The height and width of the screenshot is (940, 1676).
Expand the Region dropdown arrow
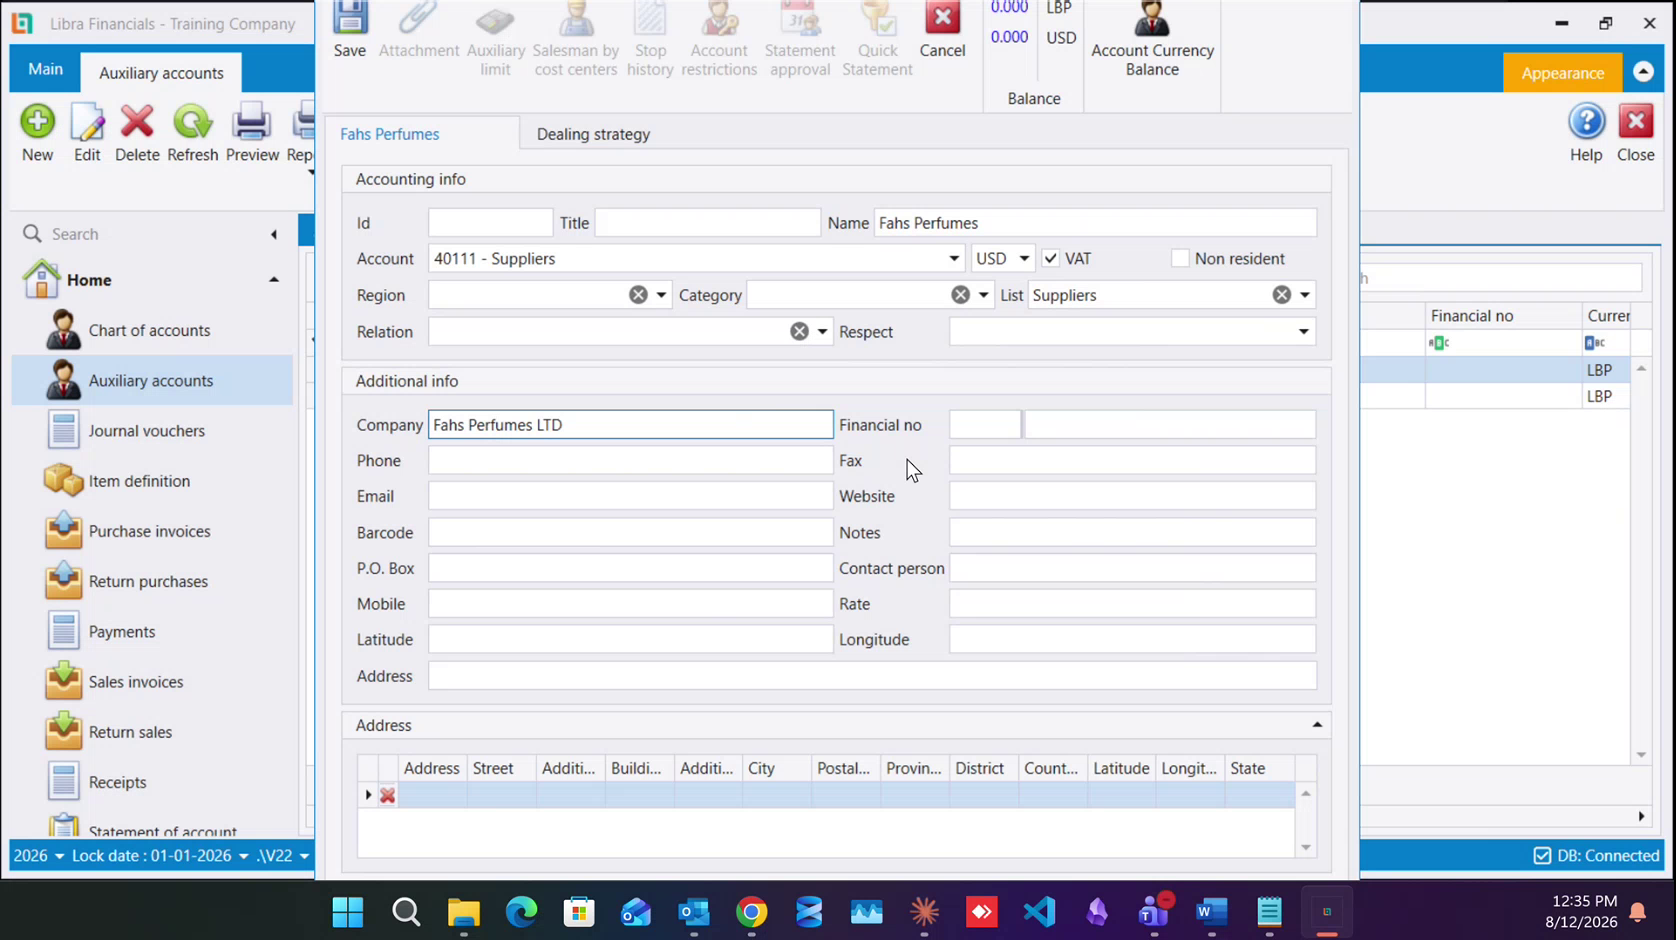(661, 295)
